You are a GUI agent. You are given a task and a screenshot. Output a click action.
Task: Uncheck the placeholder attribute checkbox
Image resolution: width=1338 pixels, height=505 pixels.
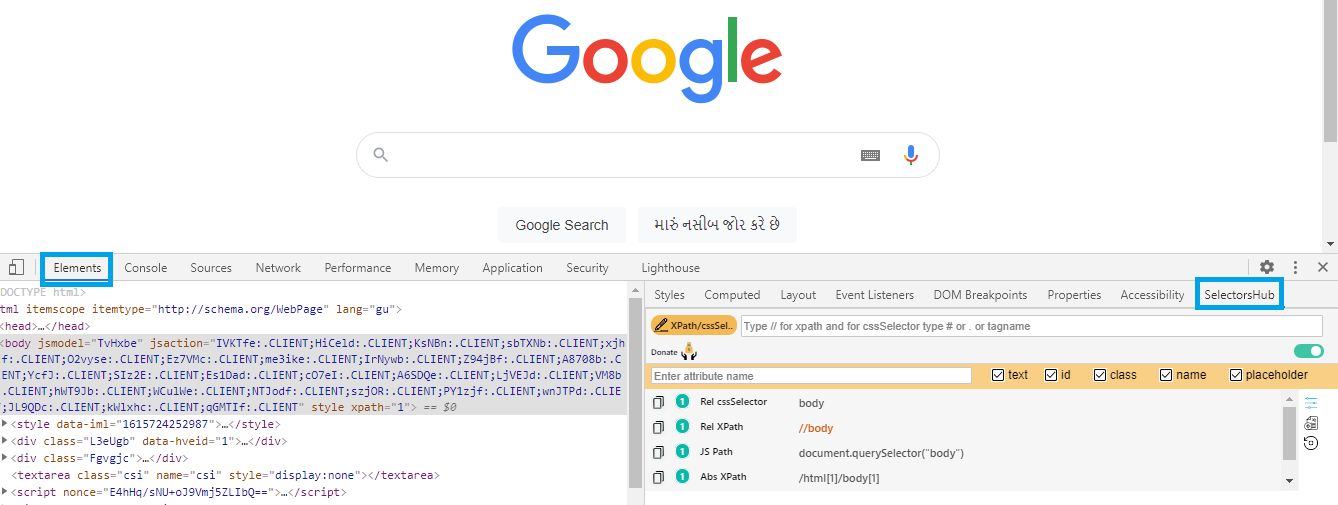pyautogui.click(x=1236, y=375)
